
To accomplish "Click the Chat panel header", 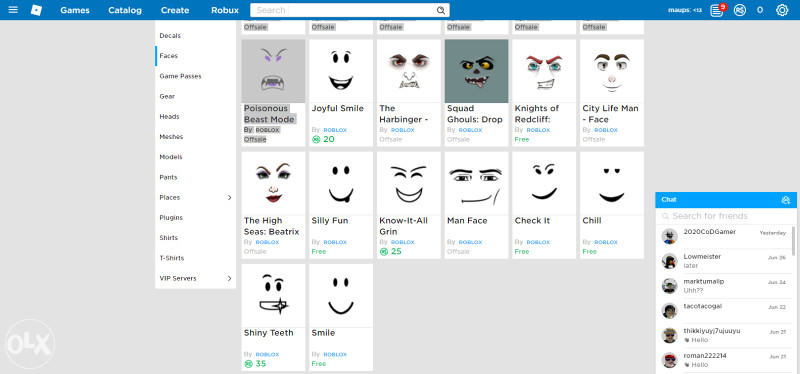I will pos(726,200).
